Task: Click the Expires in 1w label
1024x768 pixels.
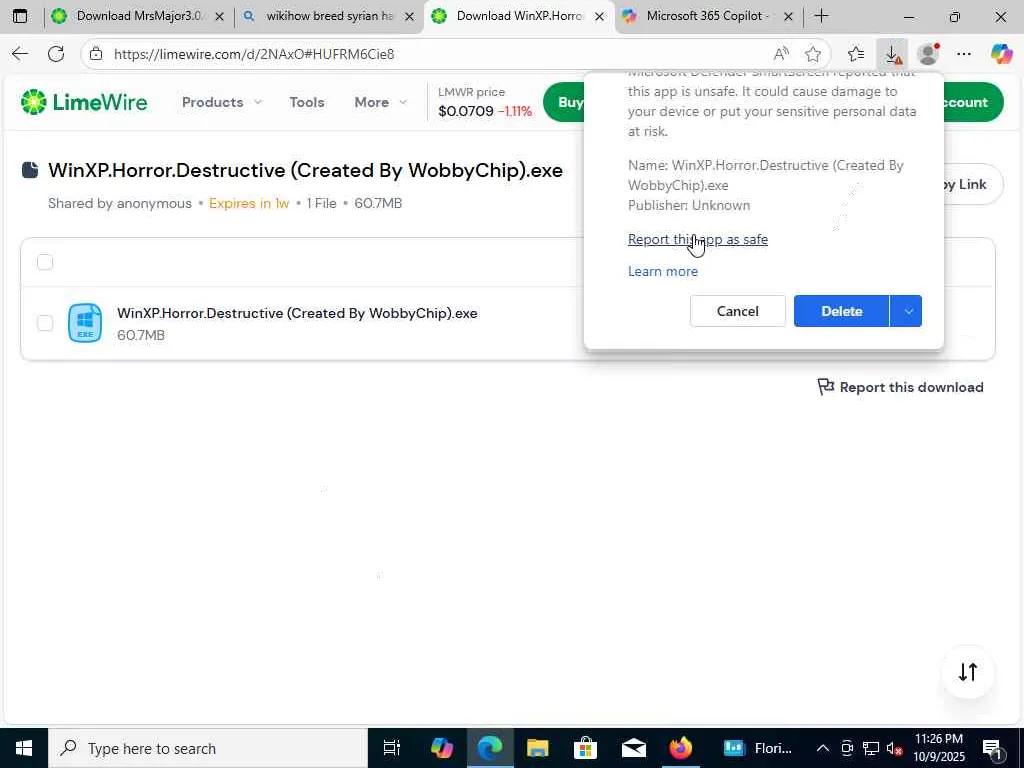Action: [249, 203]
